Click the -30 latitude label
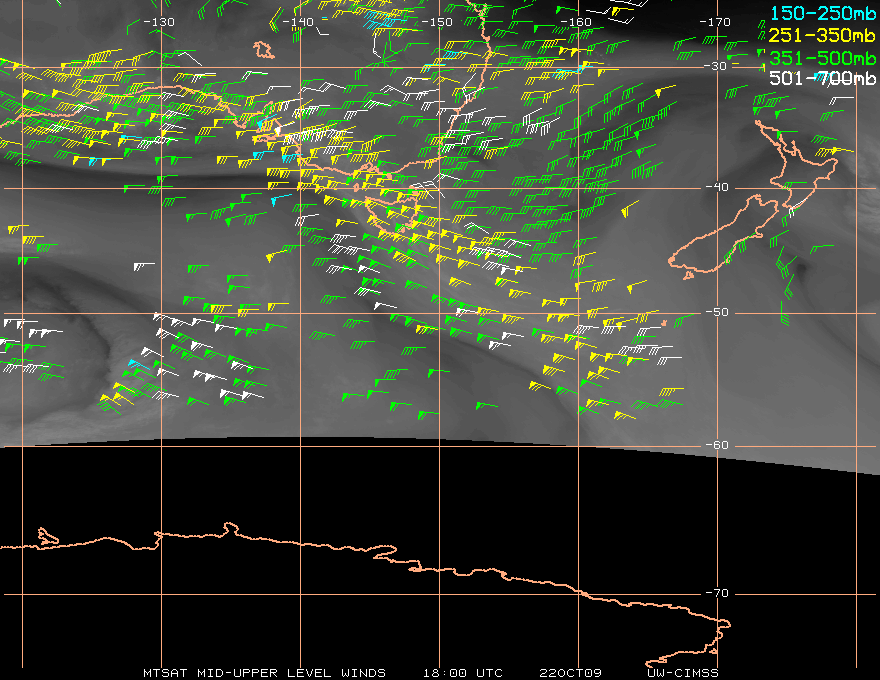Image resolution: width=880 pixels, height=680 pixels. point(715,66)
